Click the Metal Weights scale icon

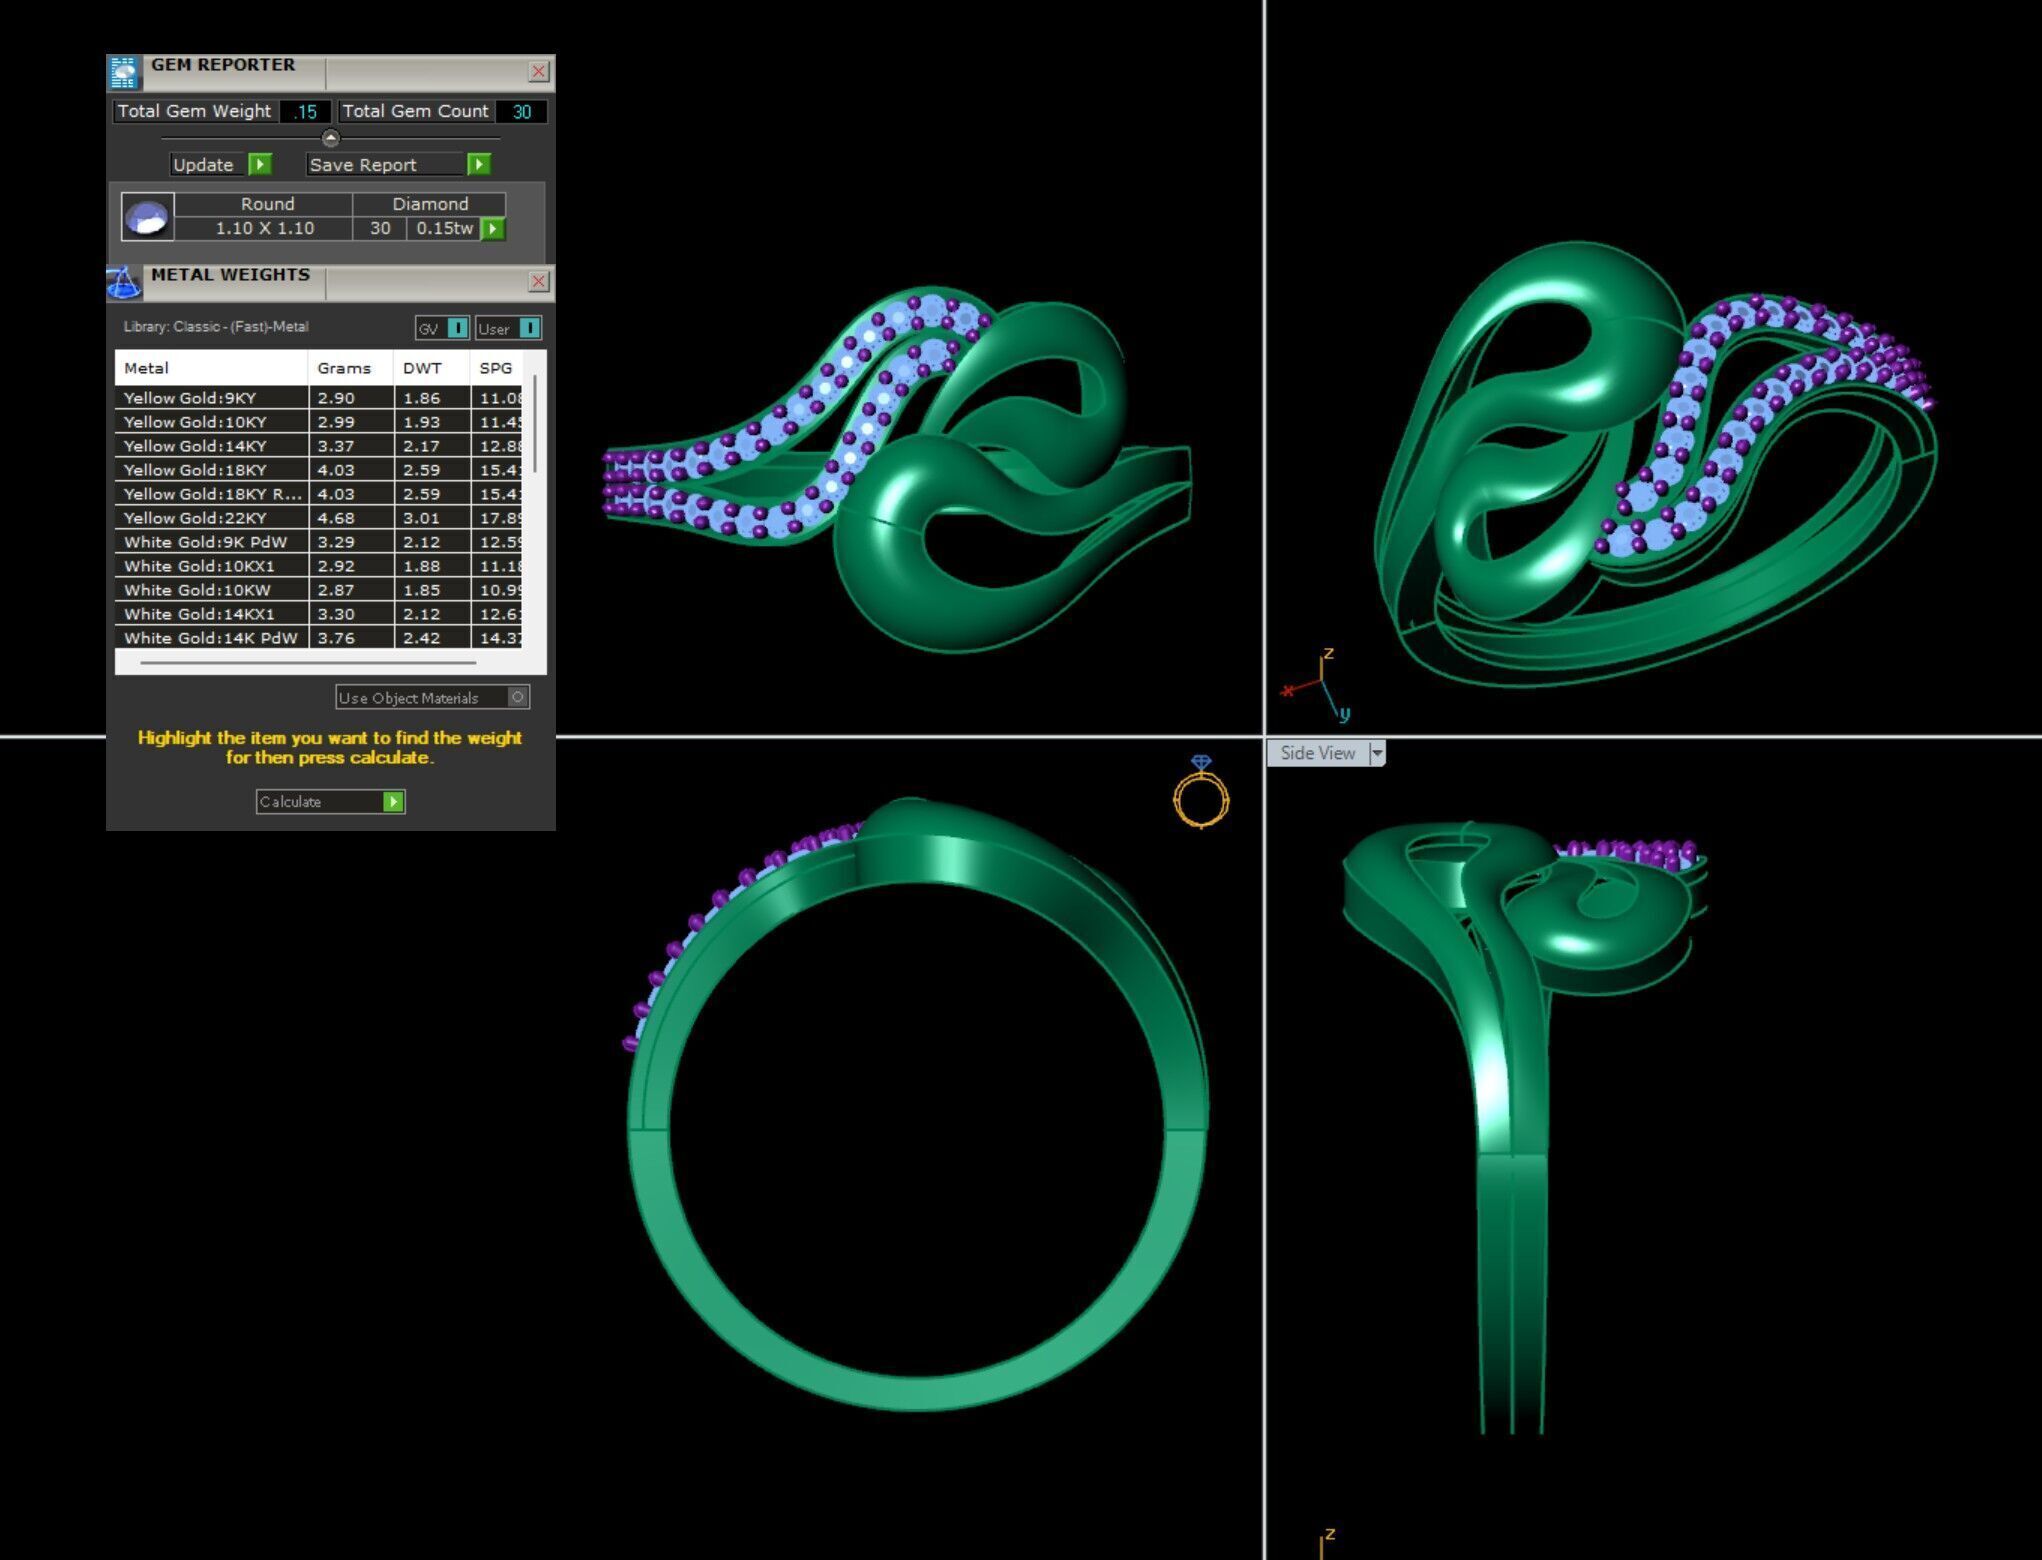click(123, 283)
